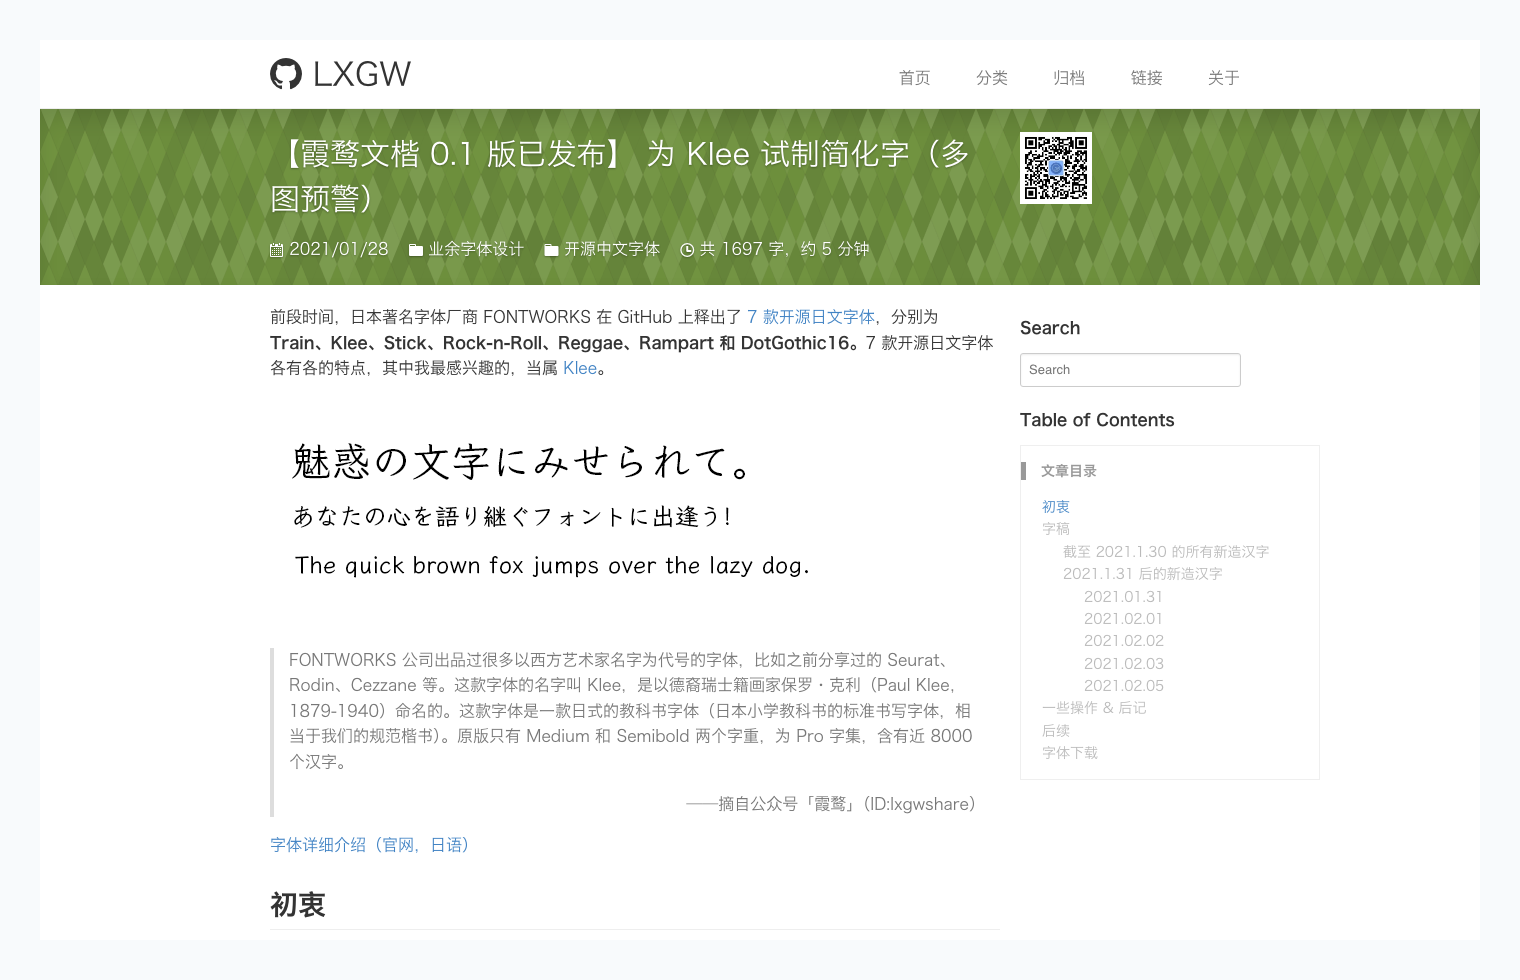Open the LXGW site title link

(x=361, y=74)
